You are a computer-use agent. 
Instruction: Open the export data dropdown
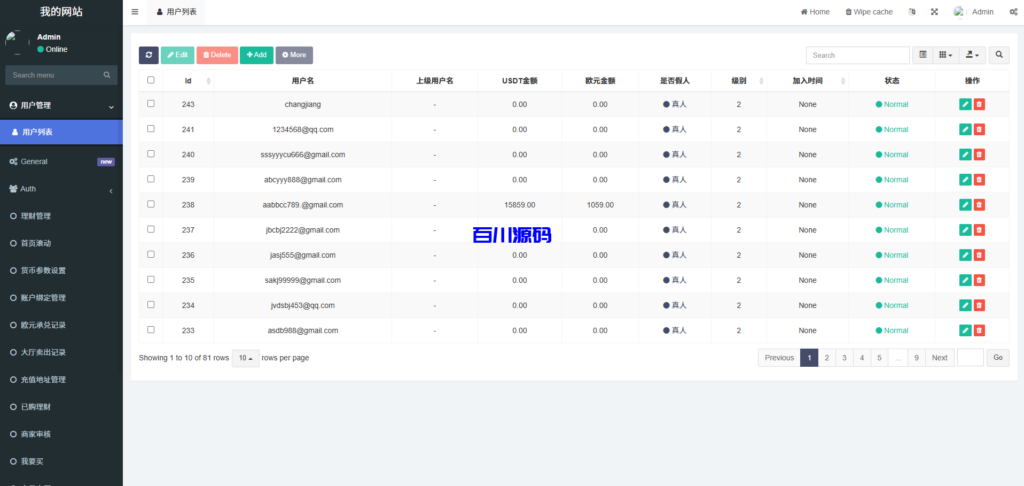pos(972,56)
